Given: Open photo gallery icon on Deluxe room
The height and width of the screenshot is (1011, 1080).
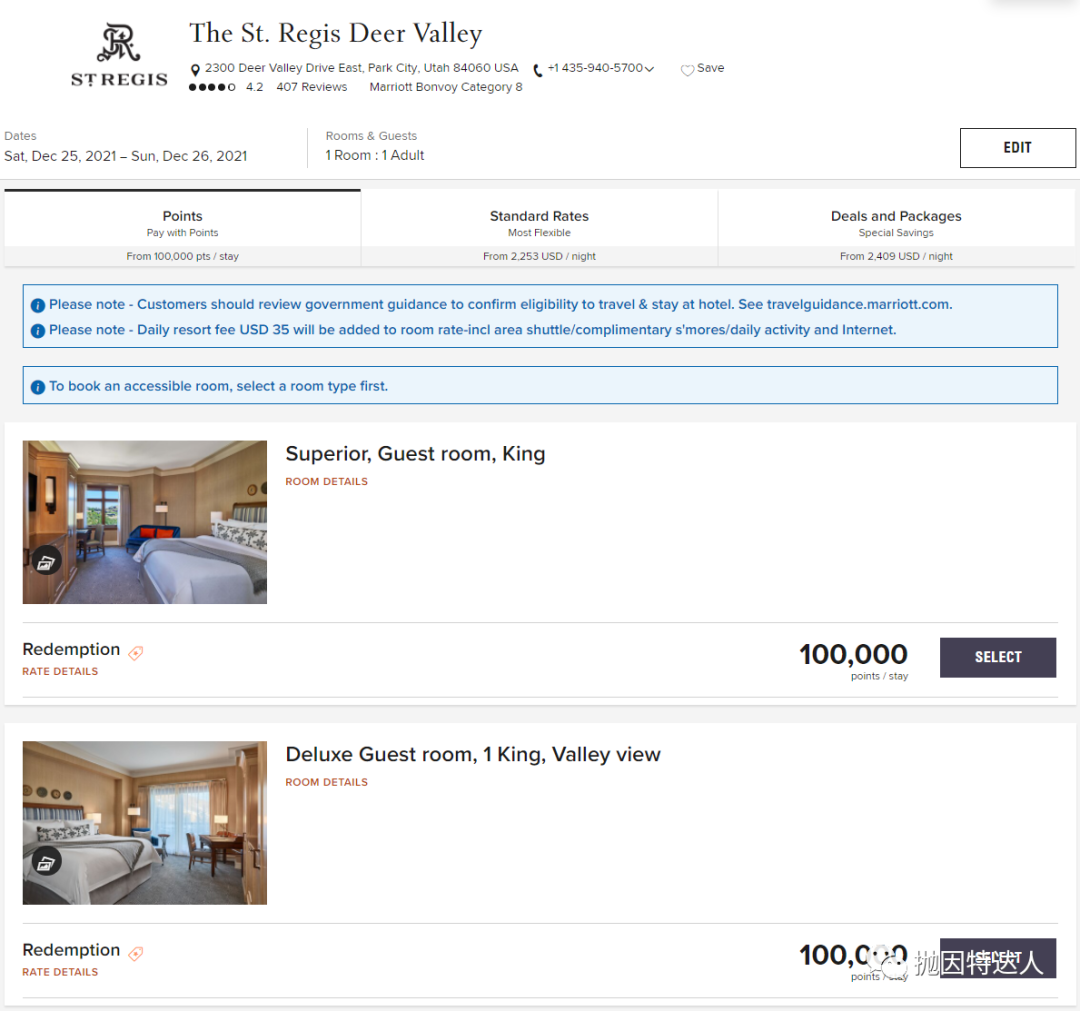Looking at the screenshot, I should (46, 862).
